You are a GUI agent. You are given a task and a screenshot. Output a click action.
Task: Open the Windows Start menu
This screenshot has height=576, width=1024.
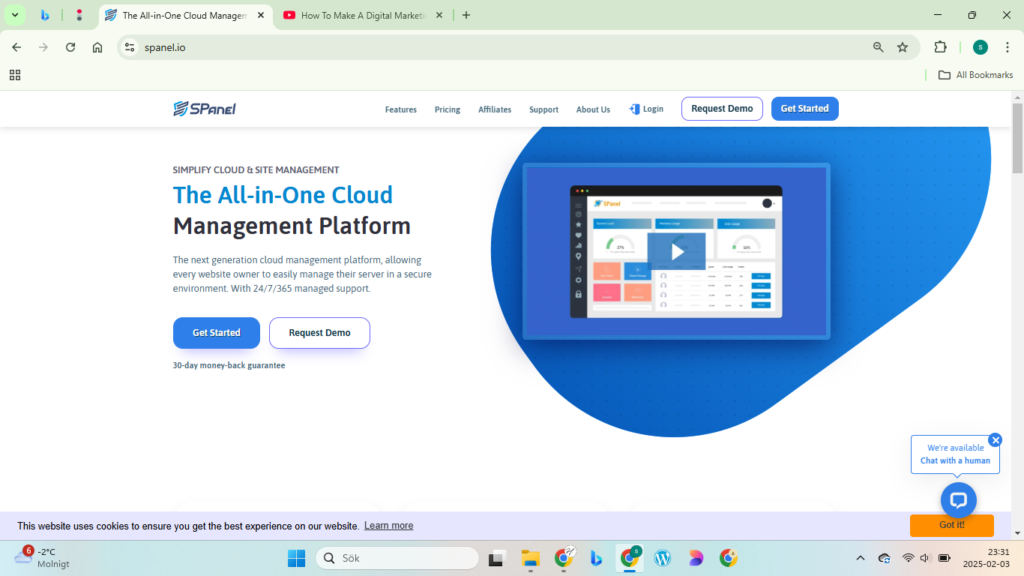pos(296,558)
